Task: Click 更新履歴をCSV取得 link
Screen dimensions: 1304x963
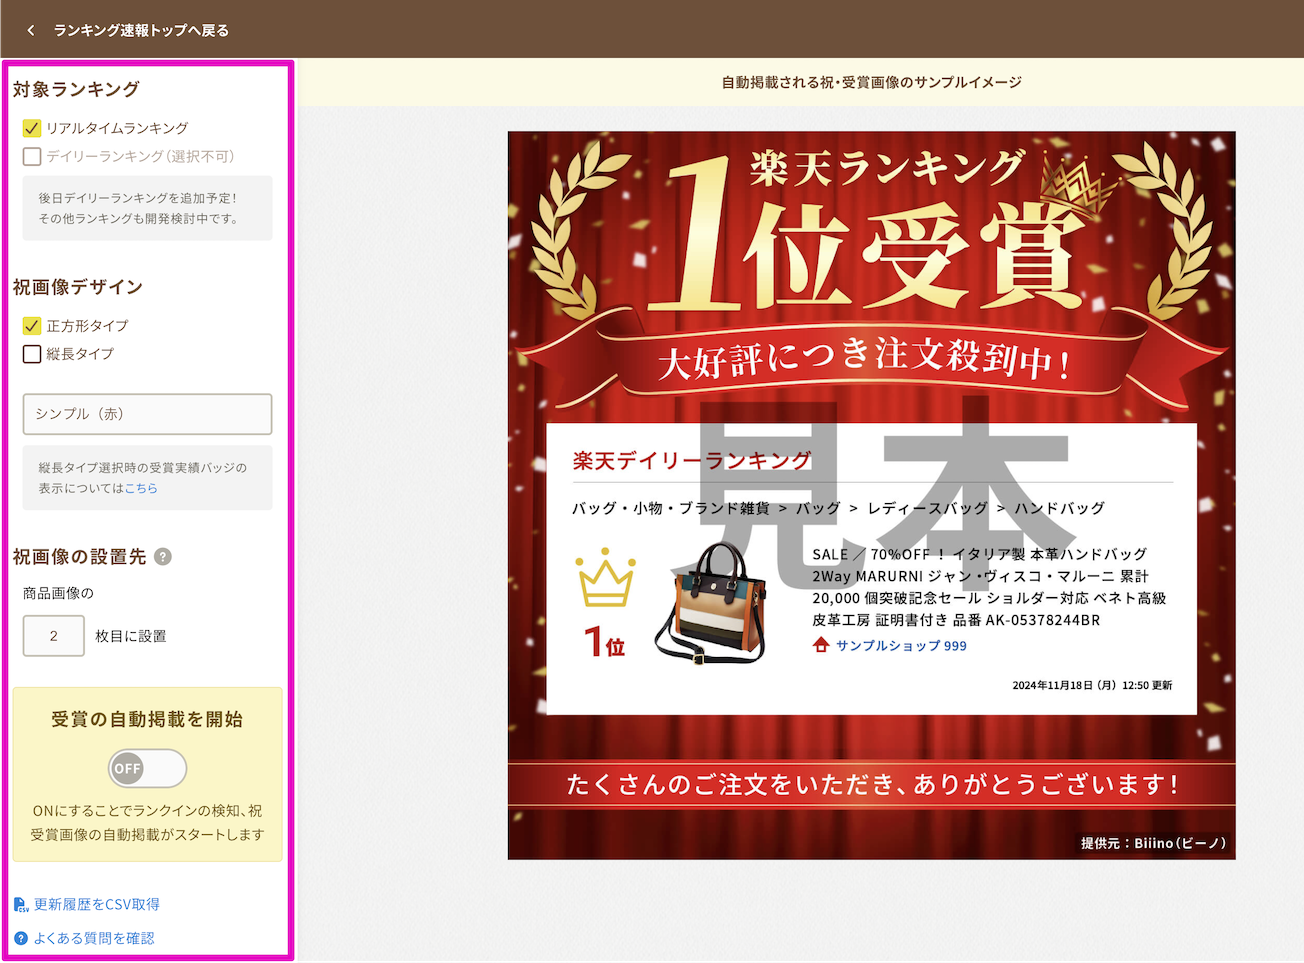Action: coord(96,904)
